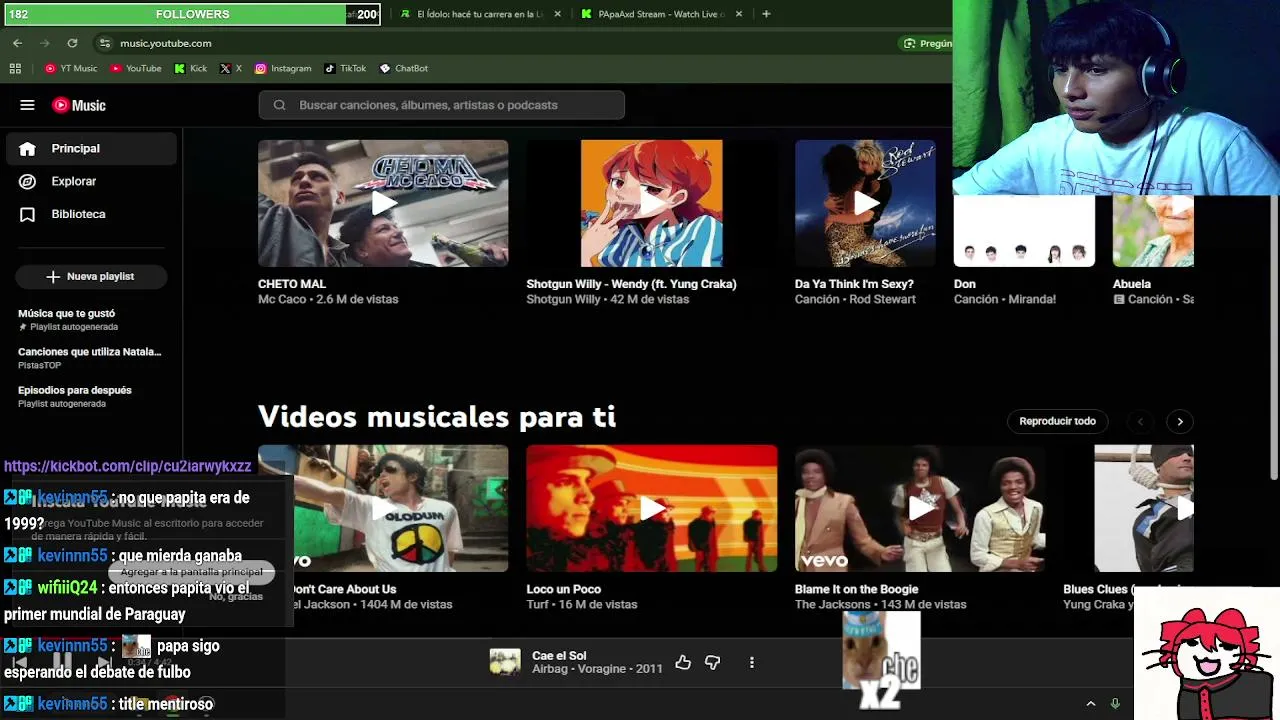The width and height of the screenshot is (1280, 720).
Task: Open the kickbot.com clip link
Action: (127, 466)
